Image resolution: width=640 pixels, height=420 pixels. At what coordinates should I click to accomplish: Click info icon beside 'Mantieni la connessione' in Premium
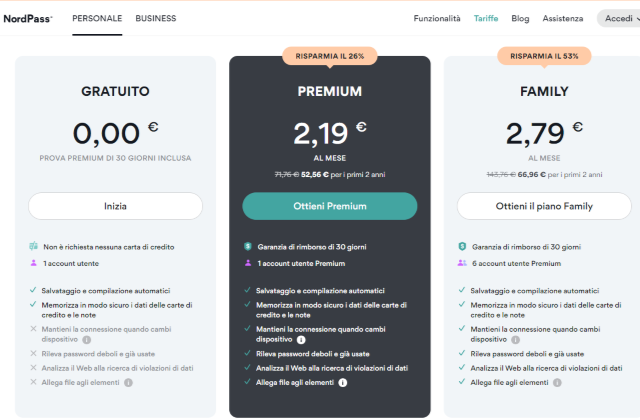tap(301, 339)
